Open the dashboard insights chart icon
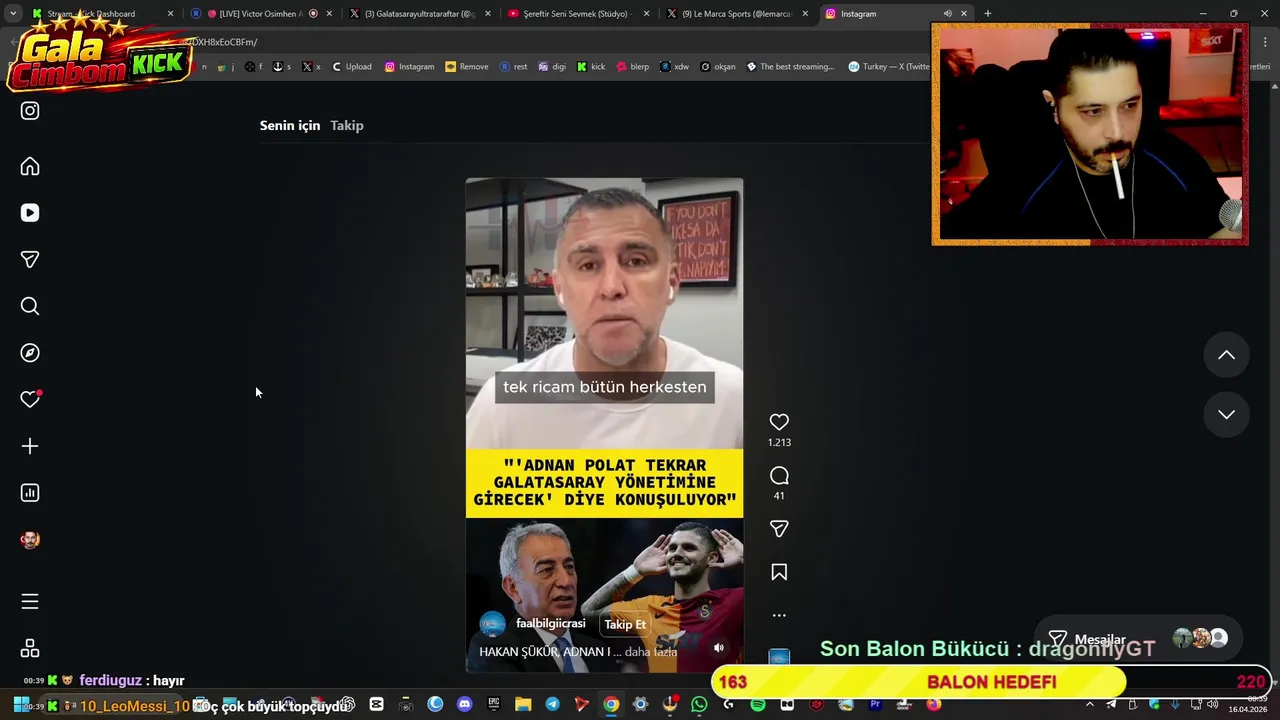Image resolution: width=1280 pixels, height=720 pixels. point(30,493)
